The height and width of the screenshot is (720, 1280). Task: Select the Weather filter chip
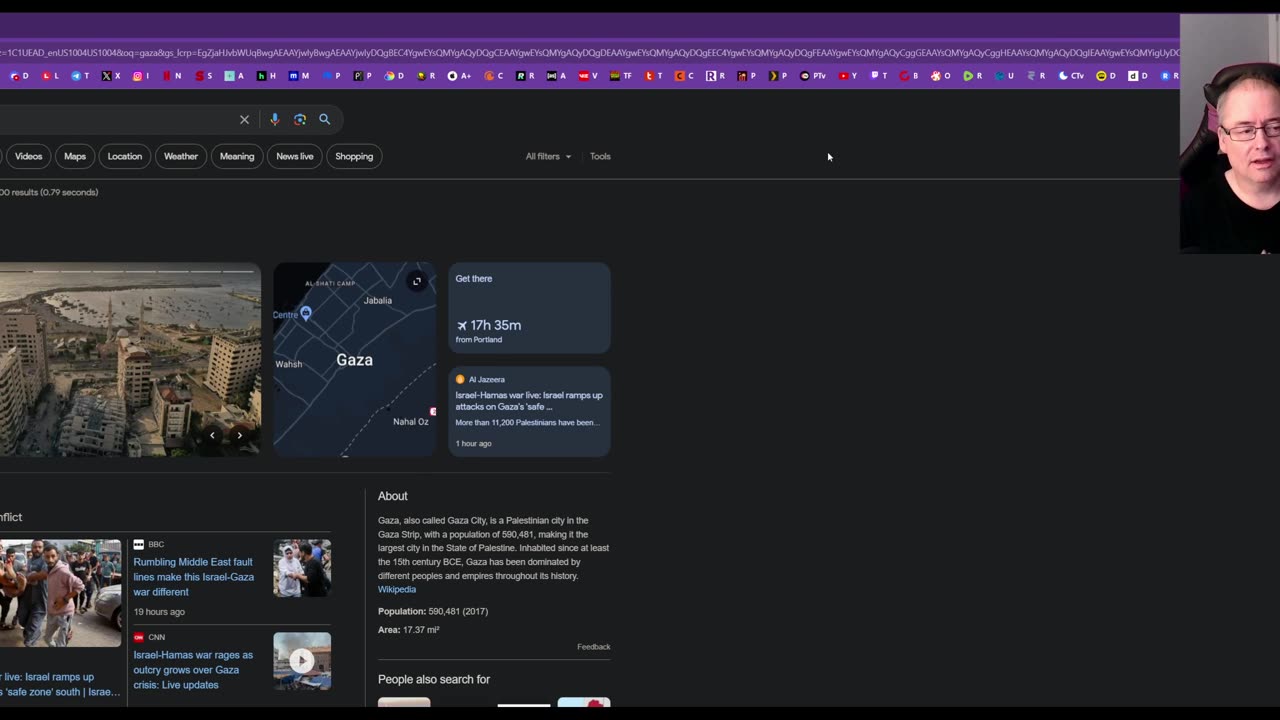pos(181,156)
